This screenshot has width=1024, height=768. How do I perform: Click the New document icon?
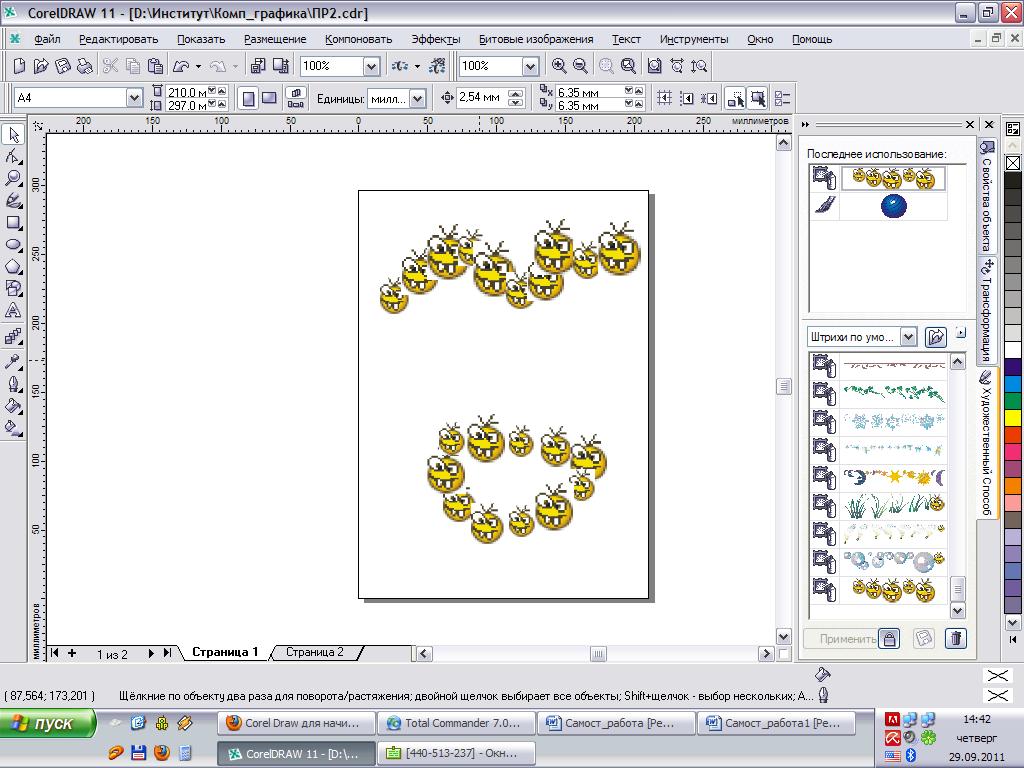[x=20, y=65]
